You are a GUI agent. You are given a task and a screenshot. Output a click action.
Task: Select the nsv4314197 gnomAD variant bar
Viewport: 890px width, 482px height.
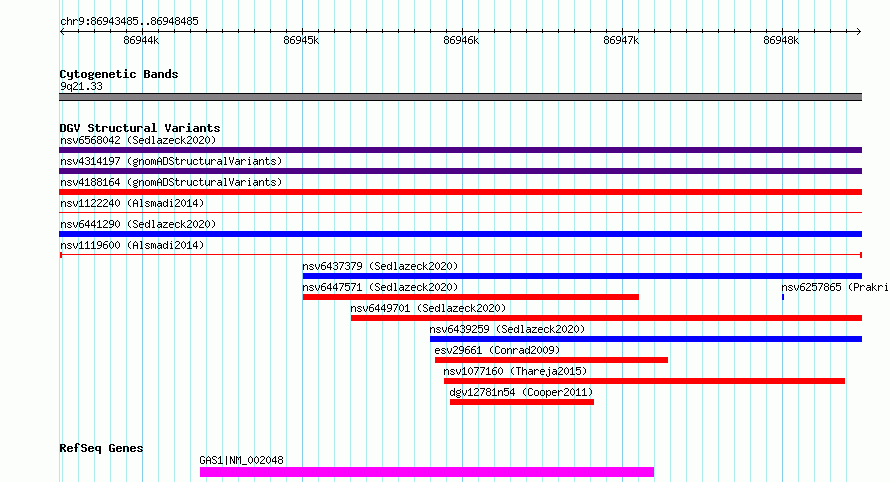460,171
